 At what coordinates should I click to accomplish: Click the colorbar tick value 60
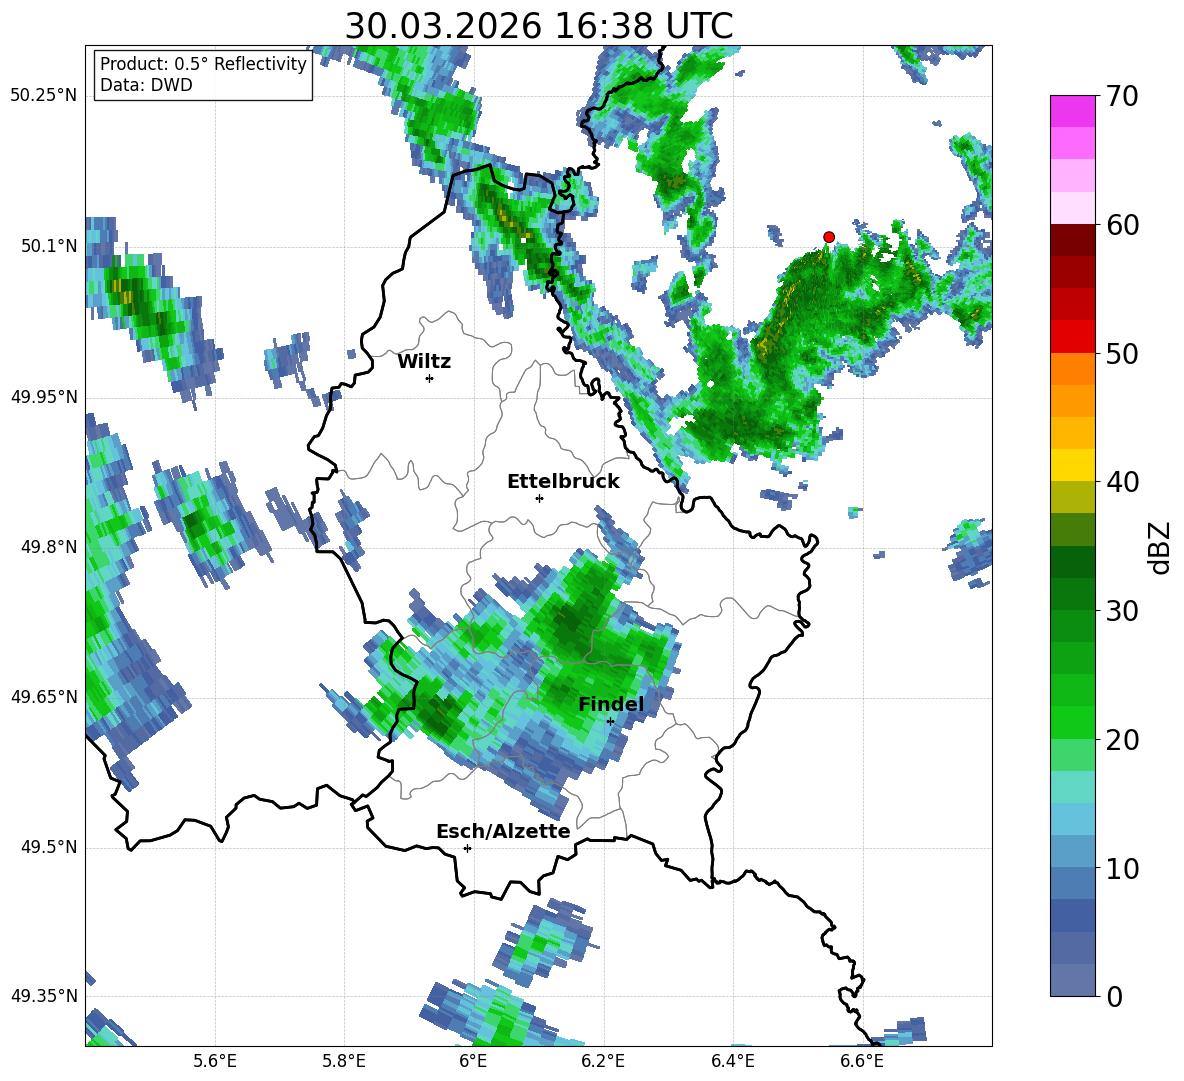pyautogui.click(x=1122, y=225)
